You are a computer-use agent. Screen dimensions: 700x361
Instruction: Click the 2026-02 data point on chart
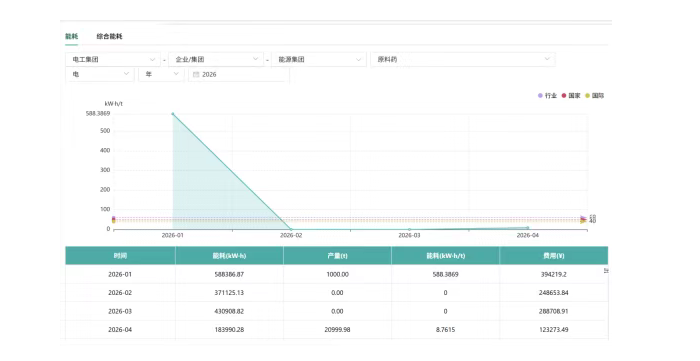[x=291, y=229]
